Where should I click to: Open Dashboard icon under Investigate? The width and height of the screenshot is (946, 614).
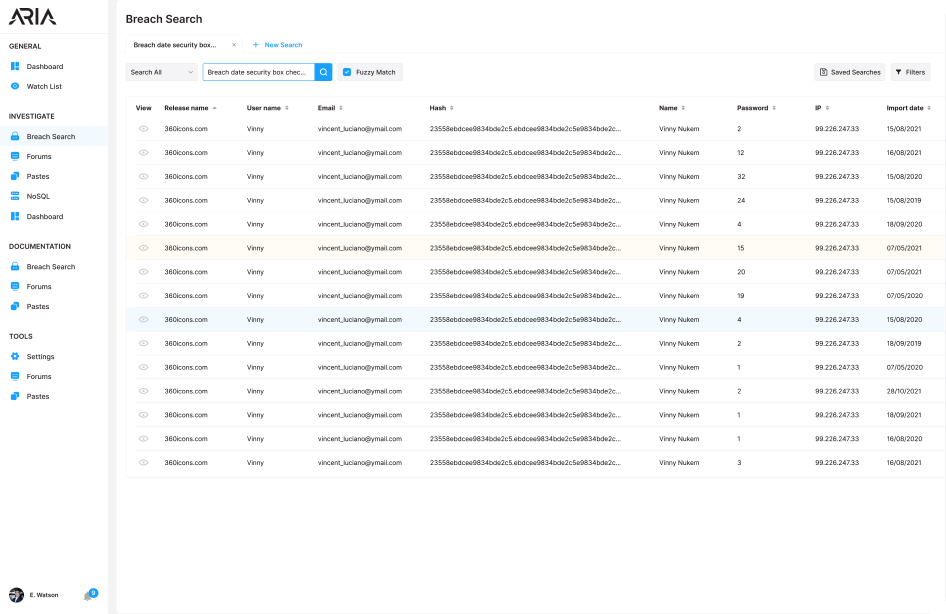tap(15, 216)
